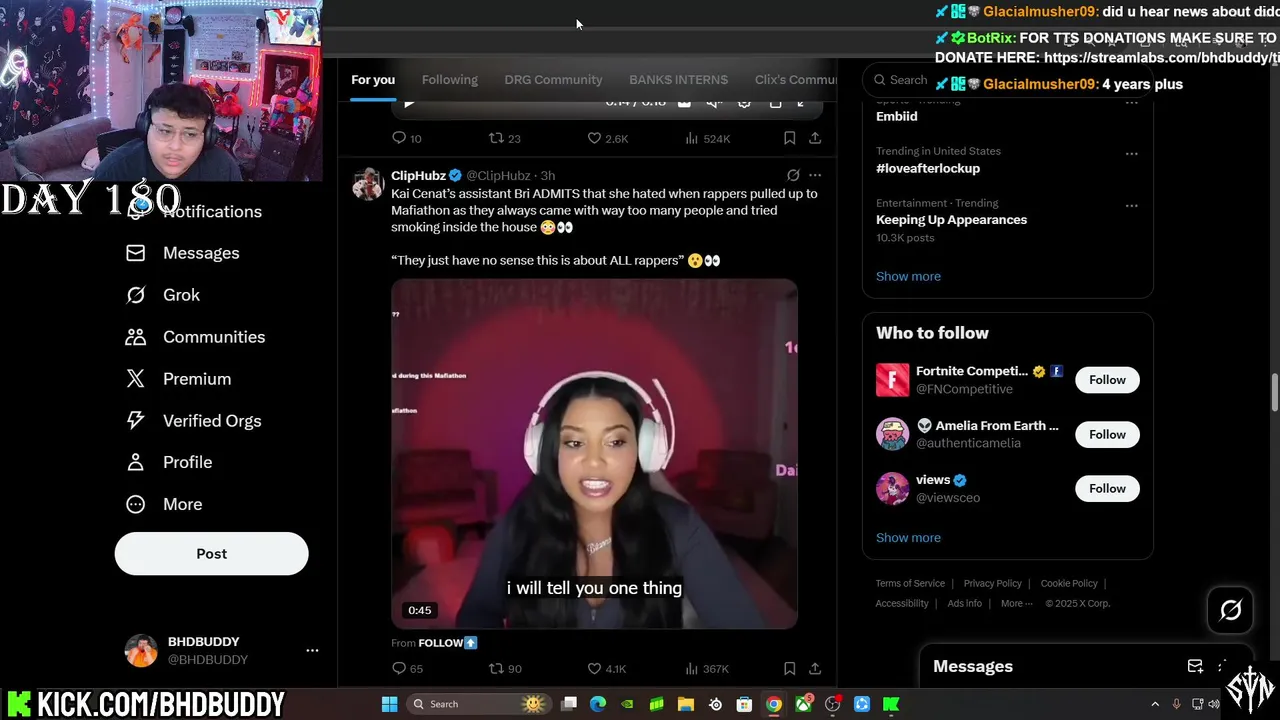The height and width of the screenshot is (720, 1280).
Task: Switch to Google Chrome in the taskbar
Action: point(774,704)
